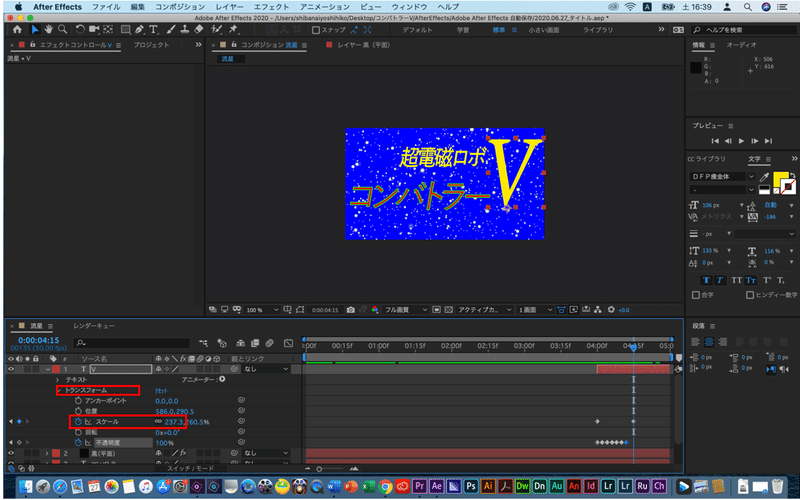Select the Pen tool
Screen dimensions: 800x500
pos(140,30)
